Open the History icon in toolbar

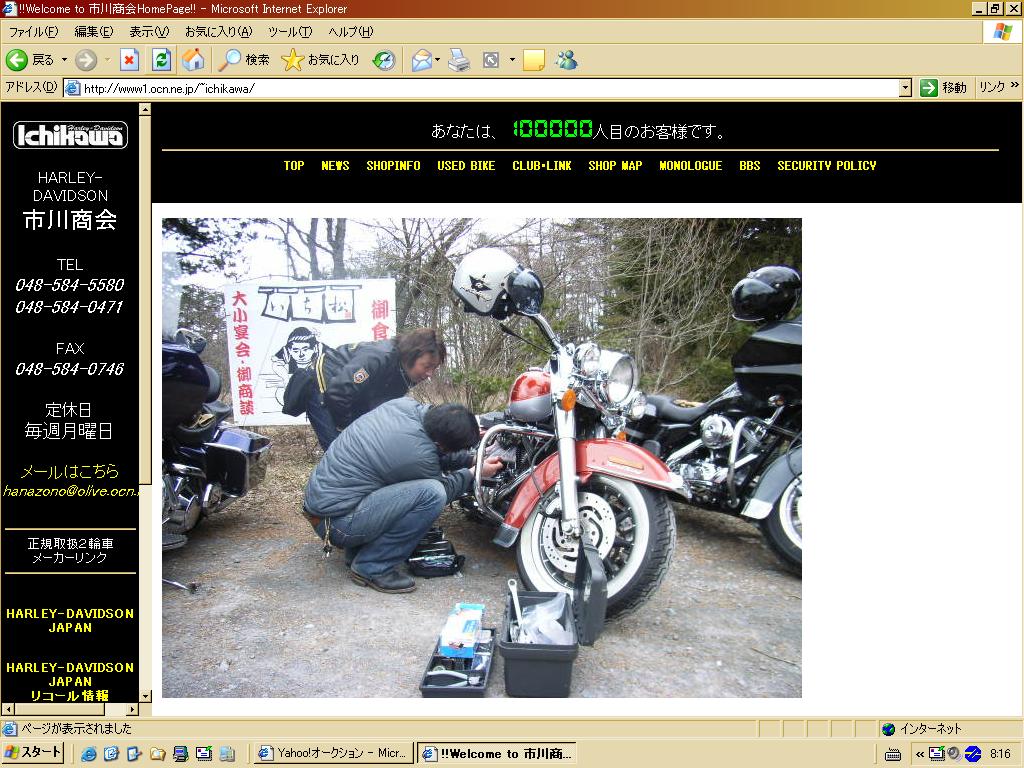384,60
